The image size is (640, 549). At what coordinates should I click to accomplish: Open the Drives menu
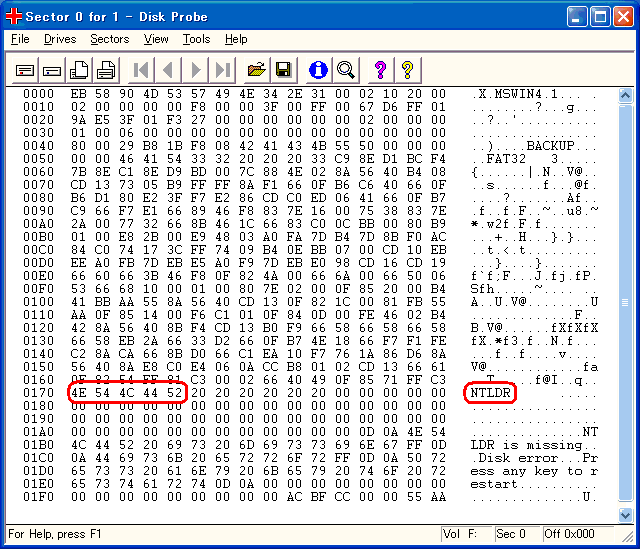tap(59, 39)
